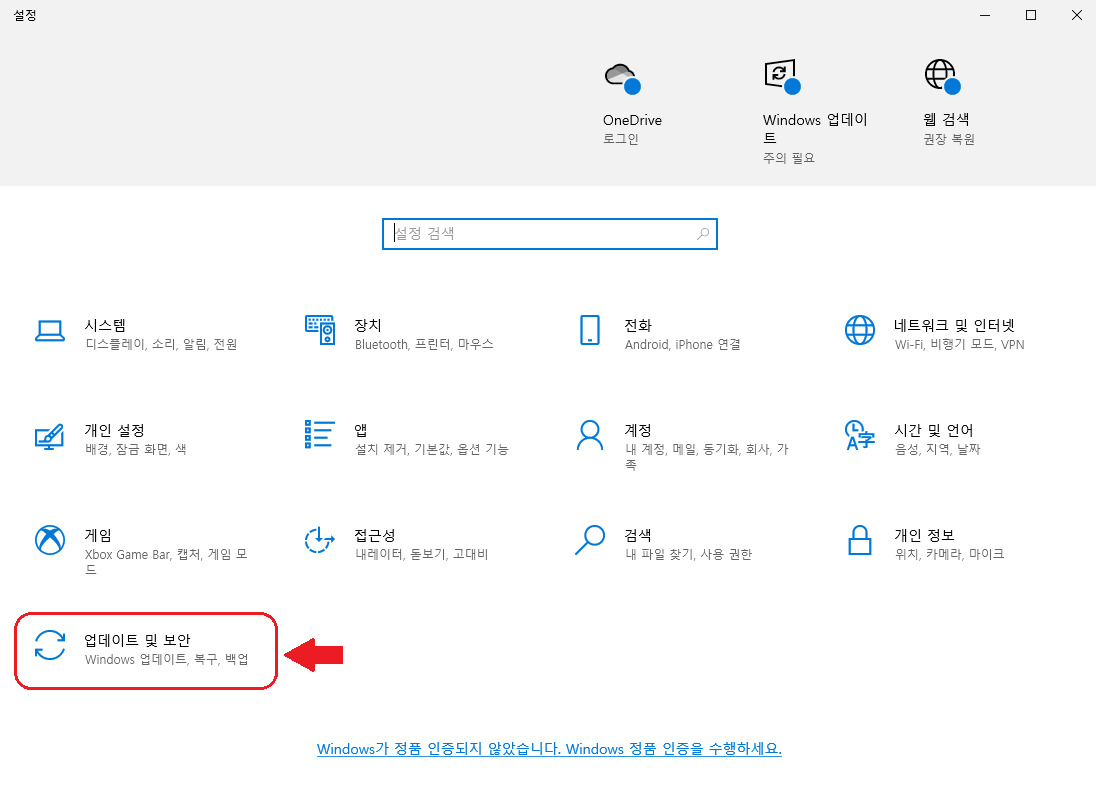
Task: Open the 계정 category title
Action: tap(638, 430)
